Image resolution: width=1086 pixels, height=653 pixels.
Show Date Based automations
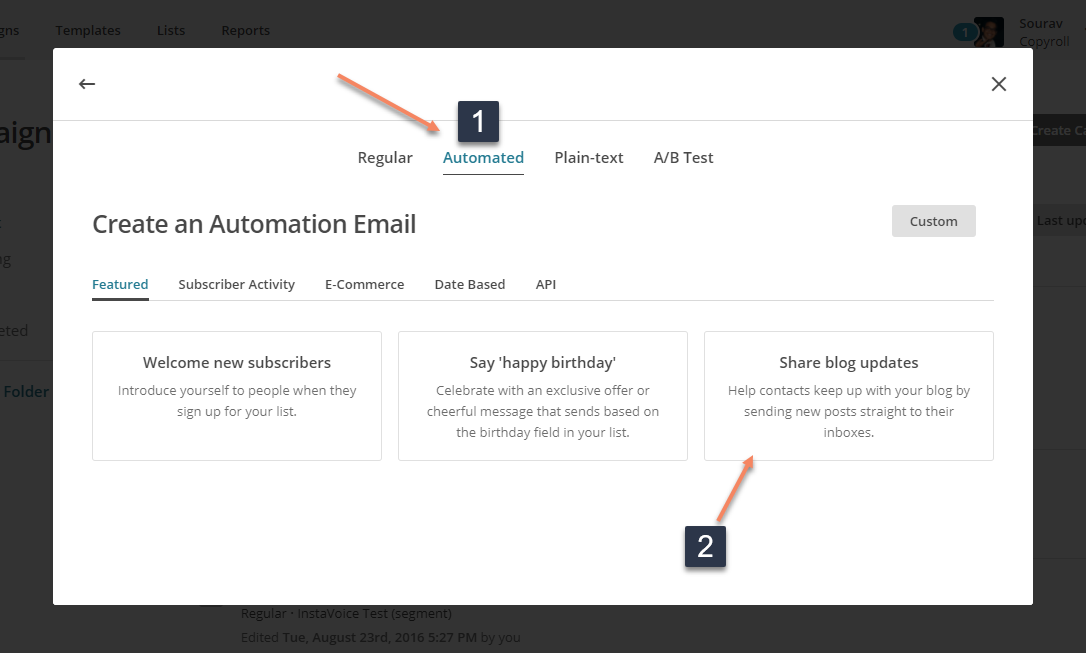point(469,284)
